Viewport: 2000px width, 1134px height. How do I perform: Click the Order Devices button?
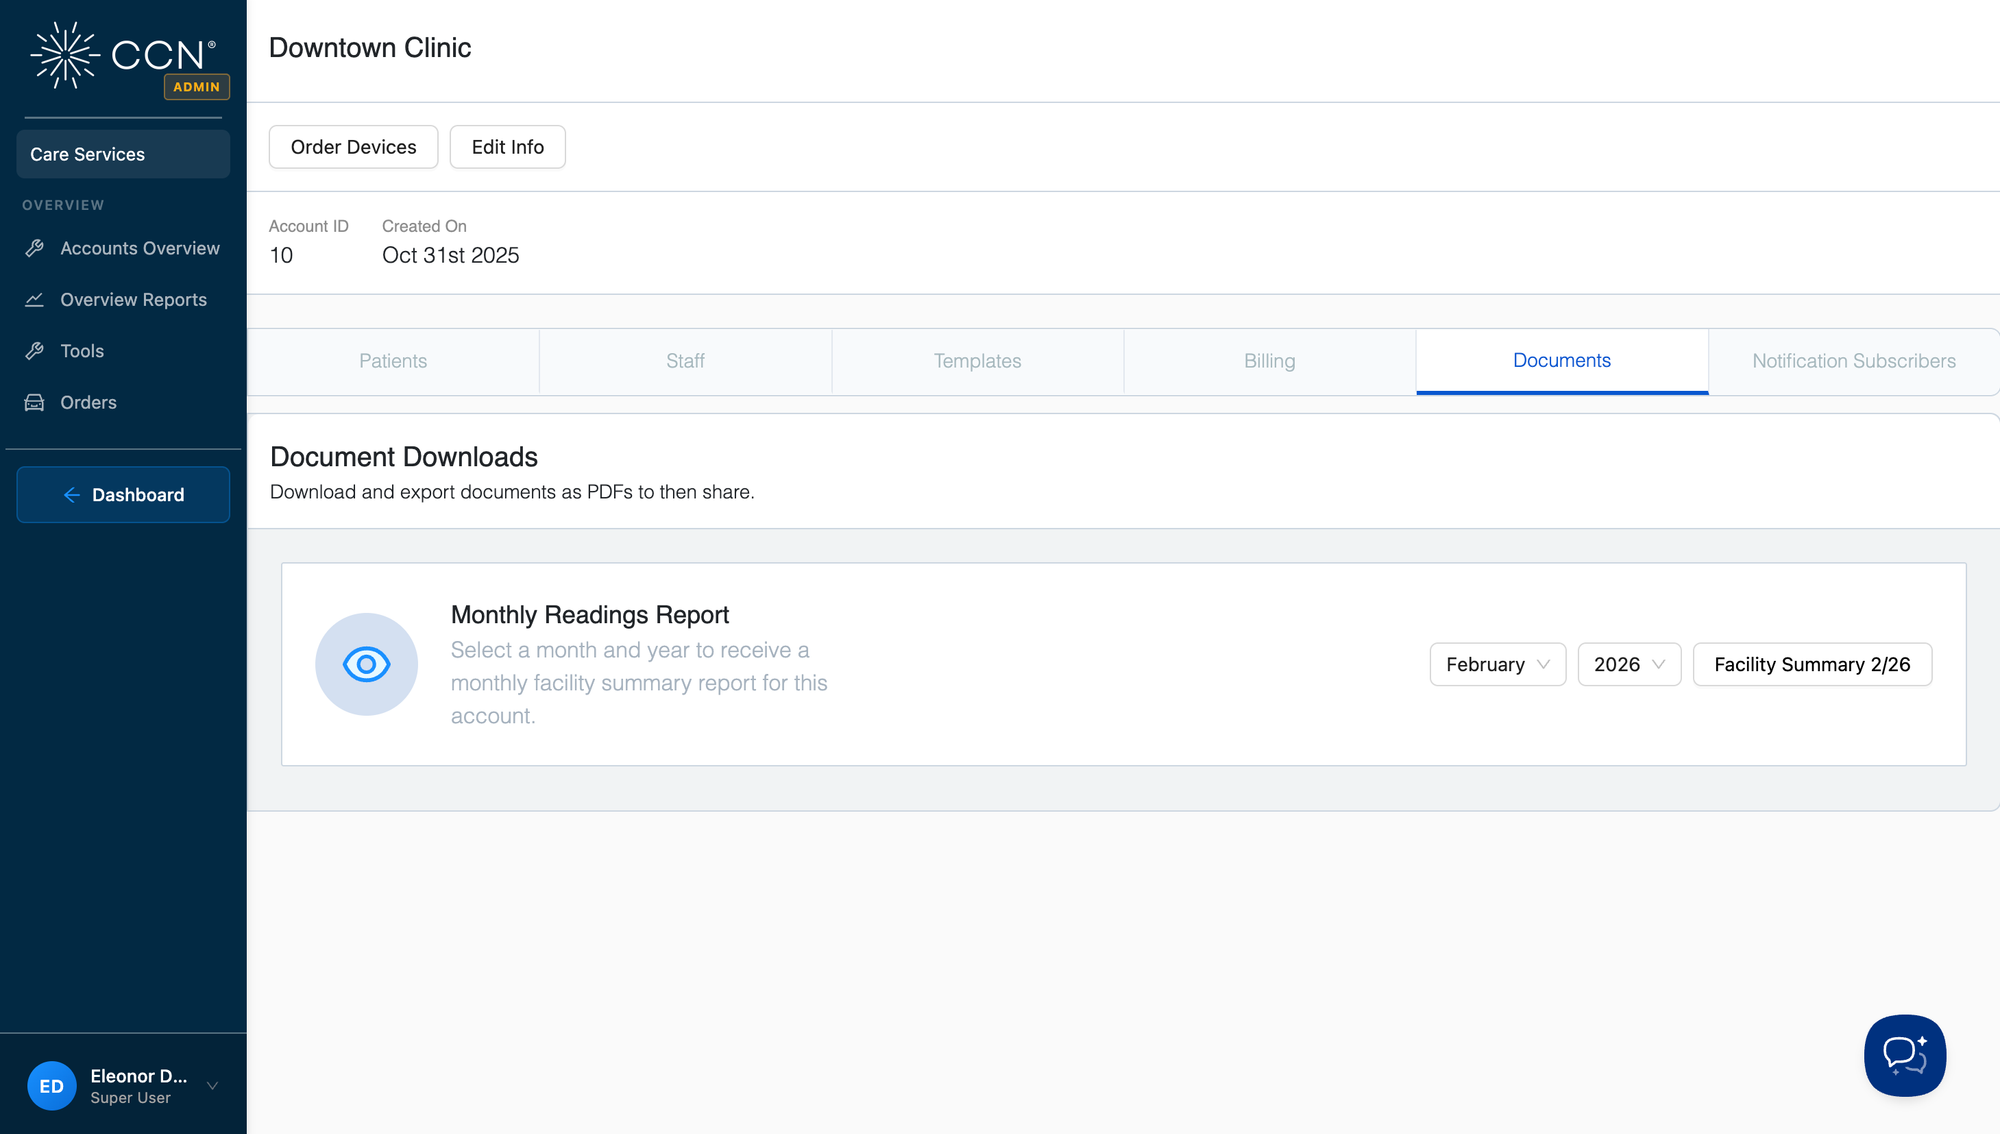(353, 147)
